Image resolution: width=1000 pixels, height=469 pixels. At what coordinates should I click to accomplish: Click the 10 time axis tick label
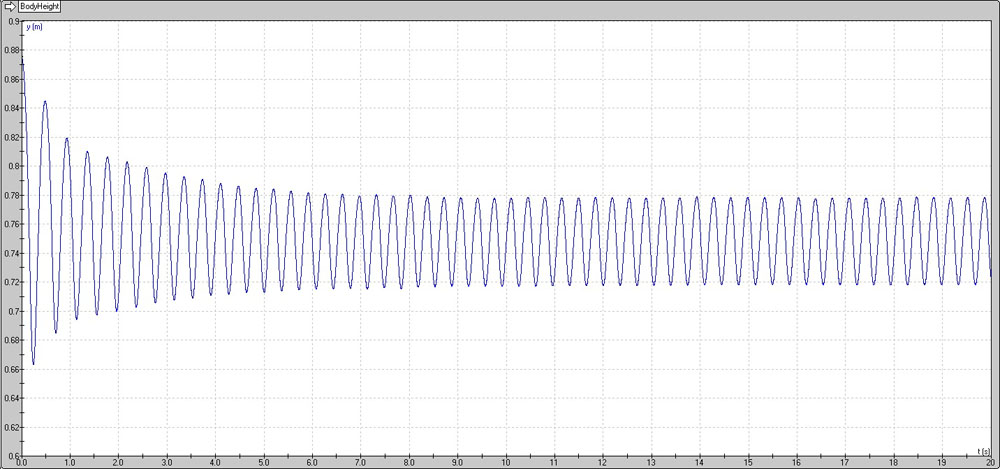[x=506, y=462]
